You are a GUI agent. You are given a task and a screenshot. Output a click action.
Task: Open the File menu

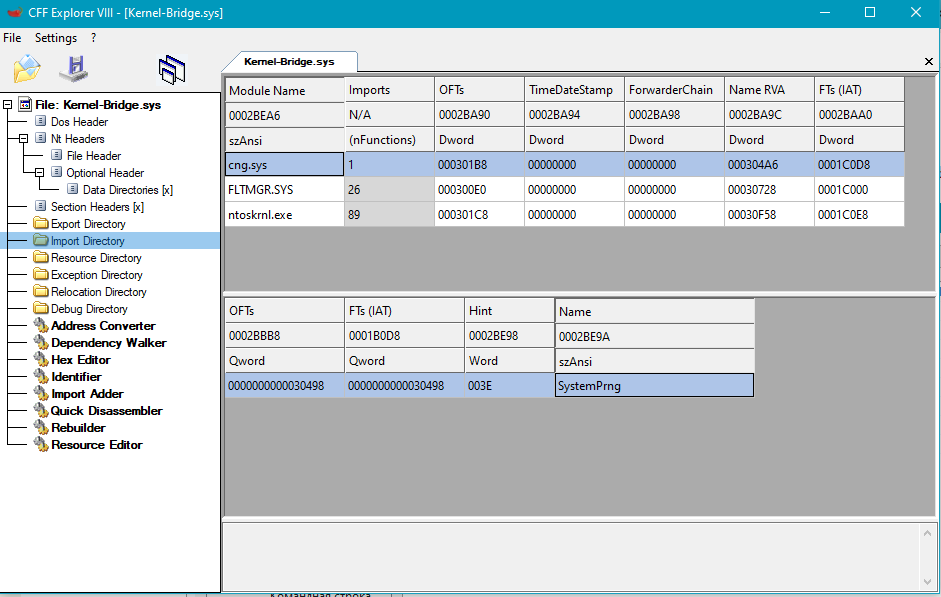tap(12, 38)
